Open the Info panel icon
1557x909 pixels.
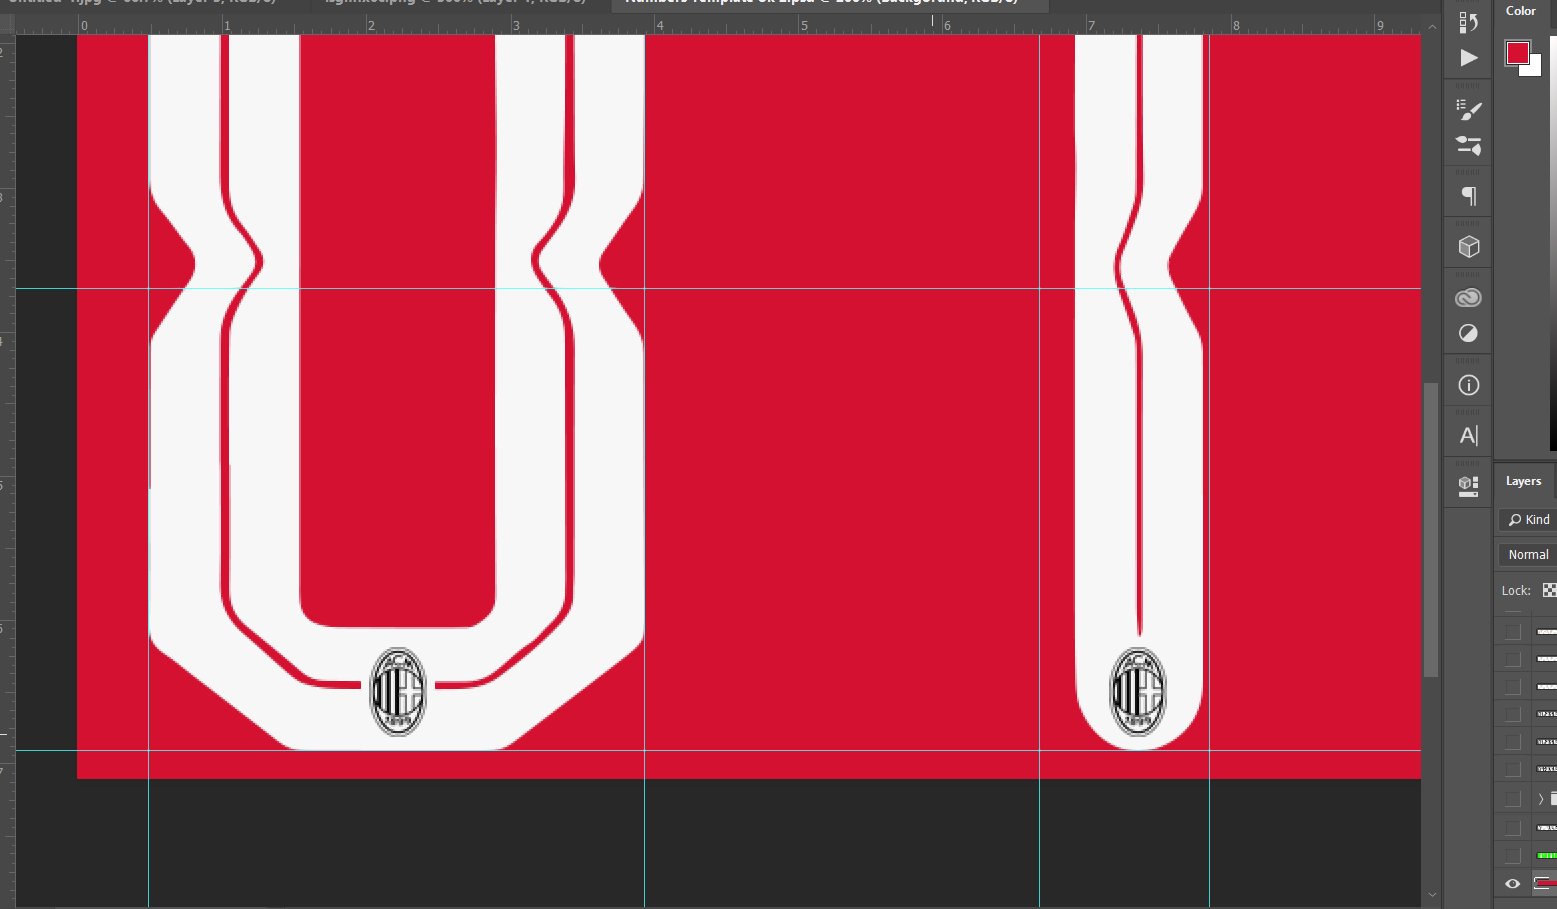(1468, 385)
